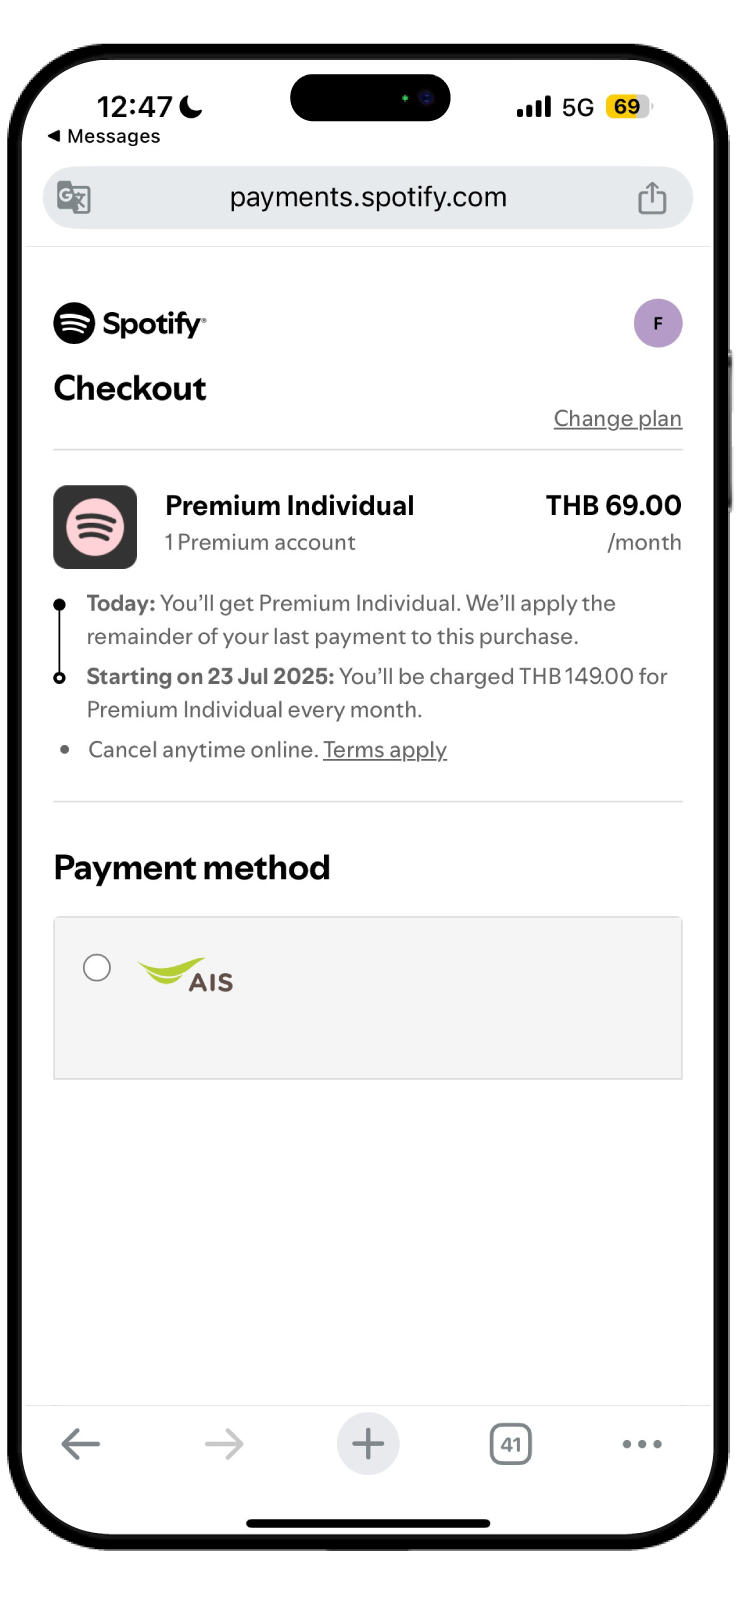
Task: Open a new tab with plus button
Action: pyautogui.click(x=368, y=1444)
